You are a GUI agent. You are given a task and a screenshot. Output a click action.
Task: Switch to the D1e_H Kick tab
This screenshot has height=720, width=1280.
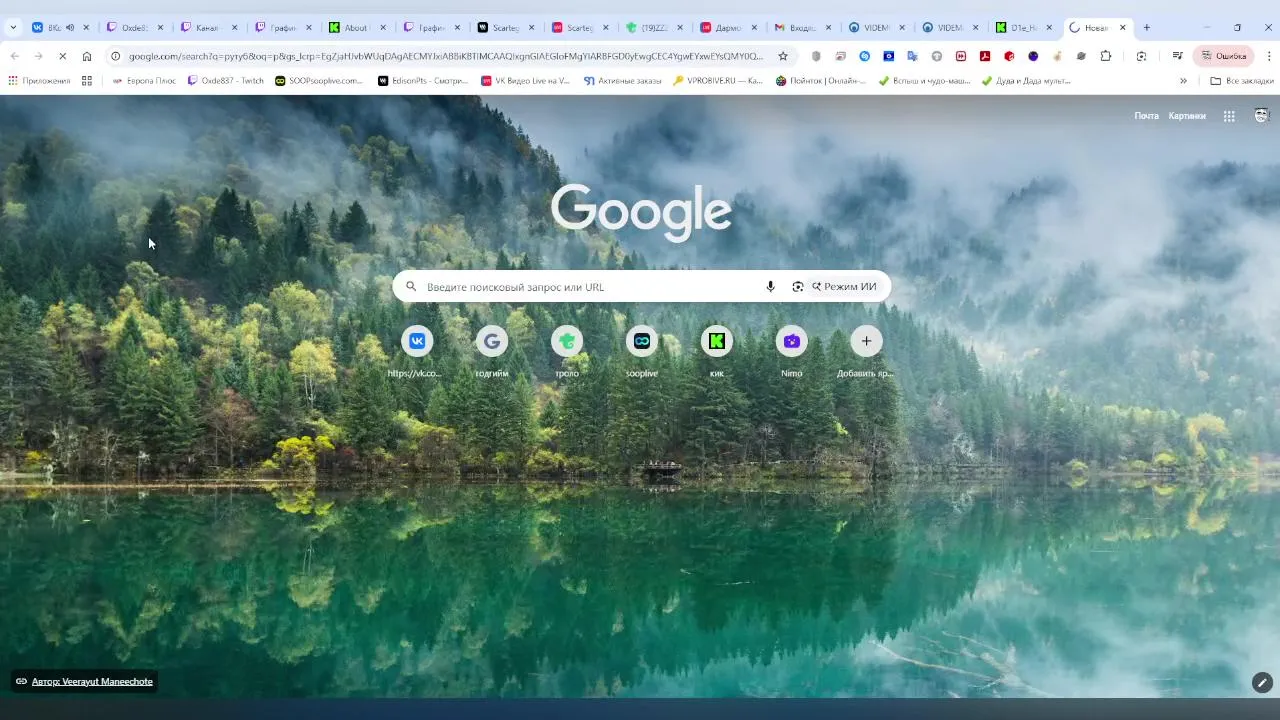coord(1025,28)
